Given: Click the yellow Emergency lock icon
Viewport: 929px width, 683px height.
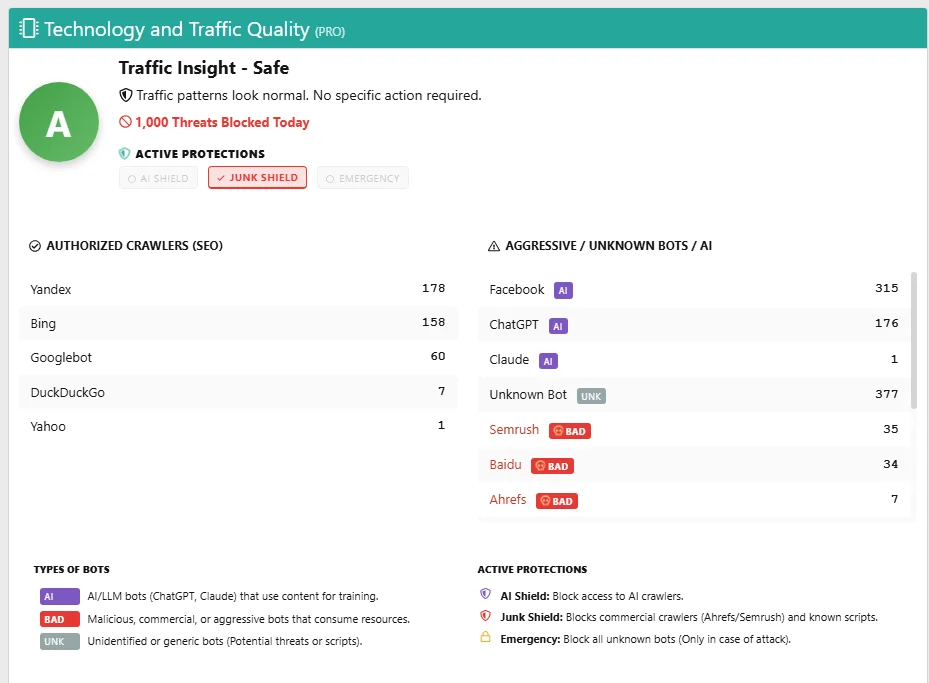Looking at the screenshot, I should pyautogui.click(x=486, y=638).
